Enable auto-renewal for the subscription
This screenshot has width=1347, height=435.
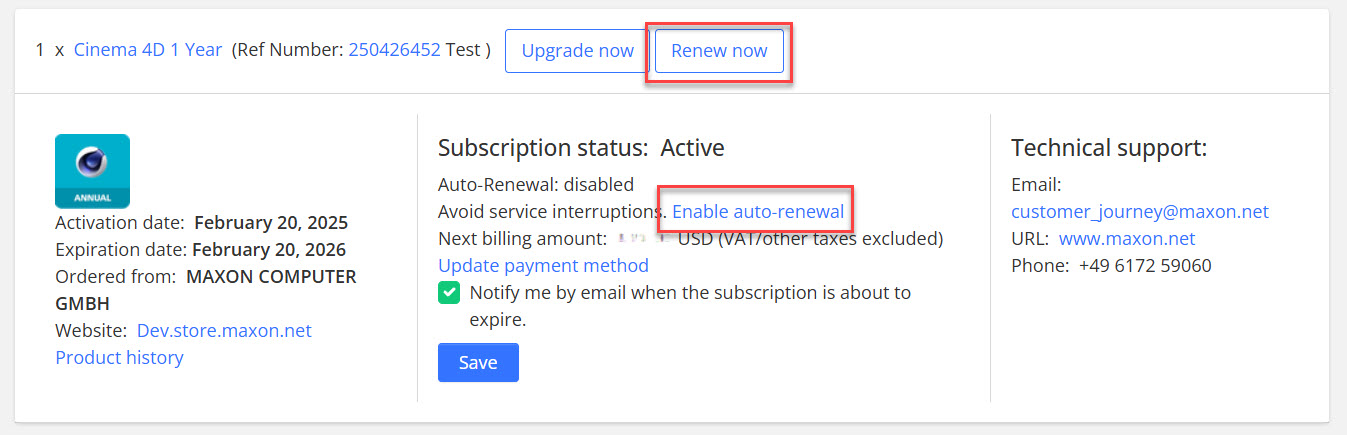tap(758, 212)
